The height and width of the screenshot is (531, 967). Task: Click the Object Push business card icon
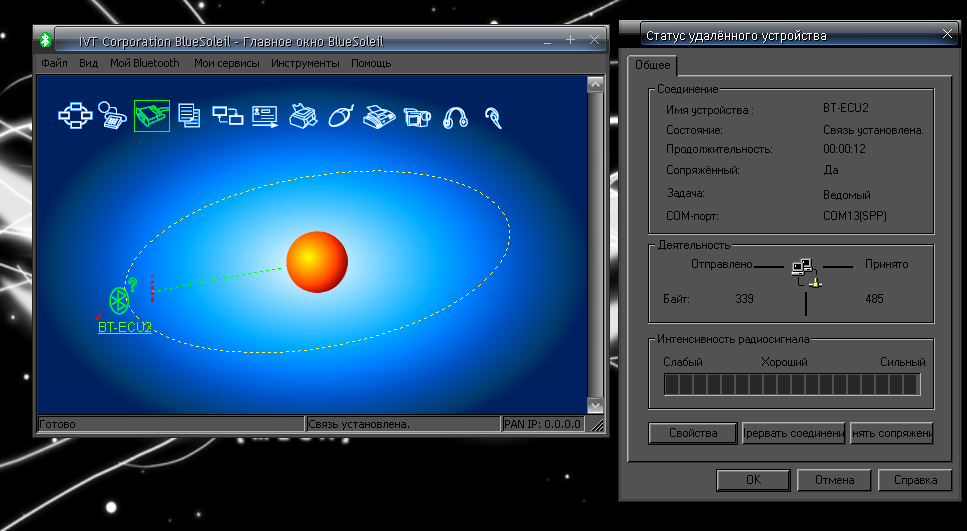(x=264, y=116)
